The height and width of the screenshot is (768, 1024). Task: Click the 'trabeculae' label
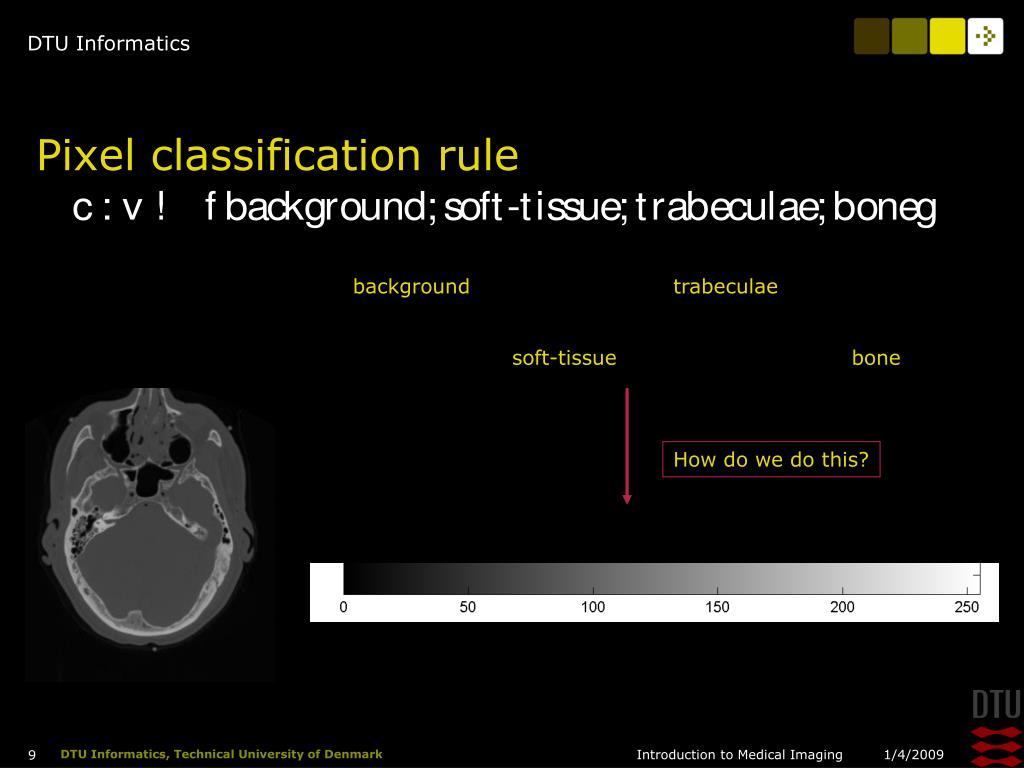click(x=725, y=286)
